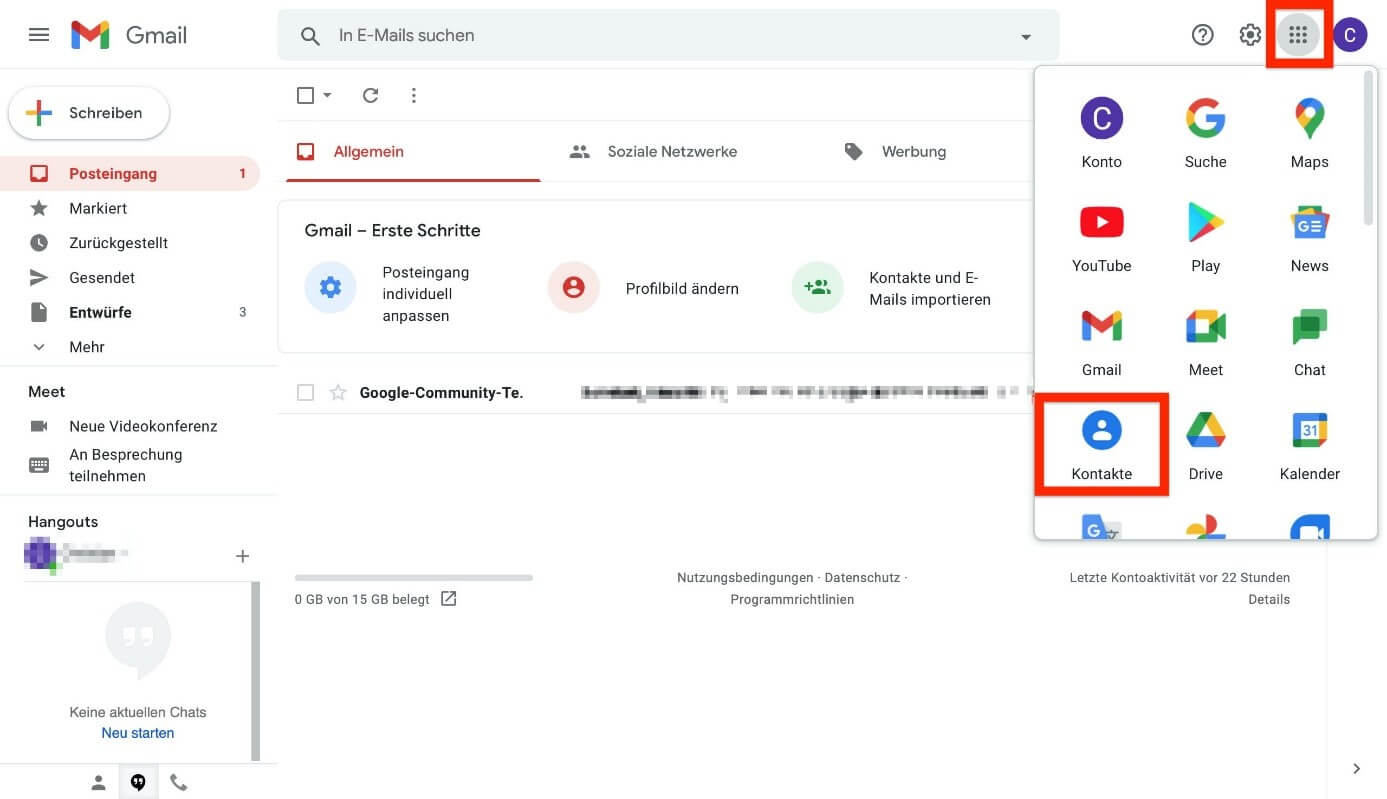Open Kontakte from the apps grid
1387x799 pixels.
coord(1101,444)
